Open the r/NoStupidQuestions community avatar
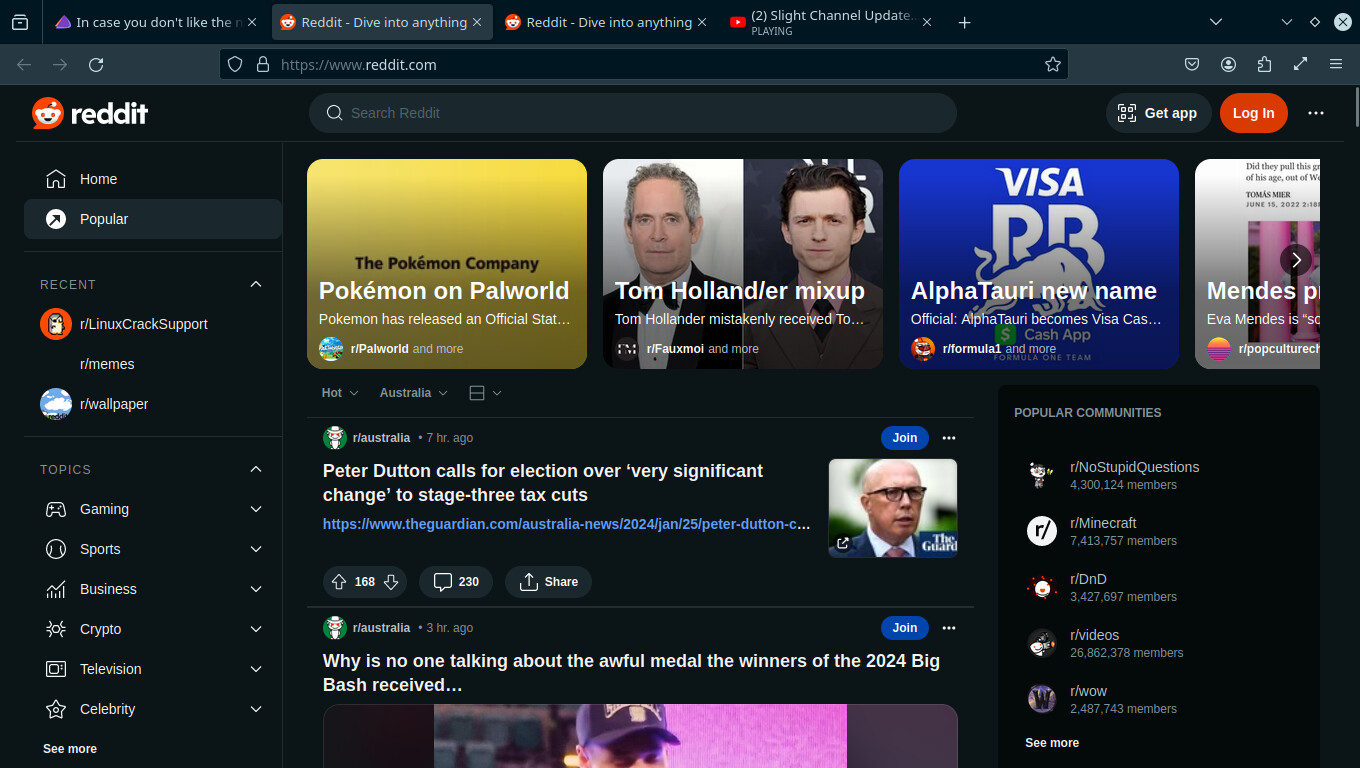The height and width of the screenshot is (768, 1360). 1042,475
